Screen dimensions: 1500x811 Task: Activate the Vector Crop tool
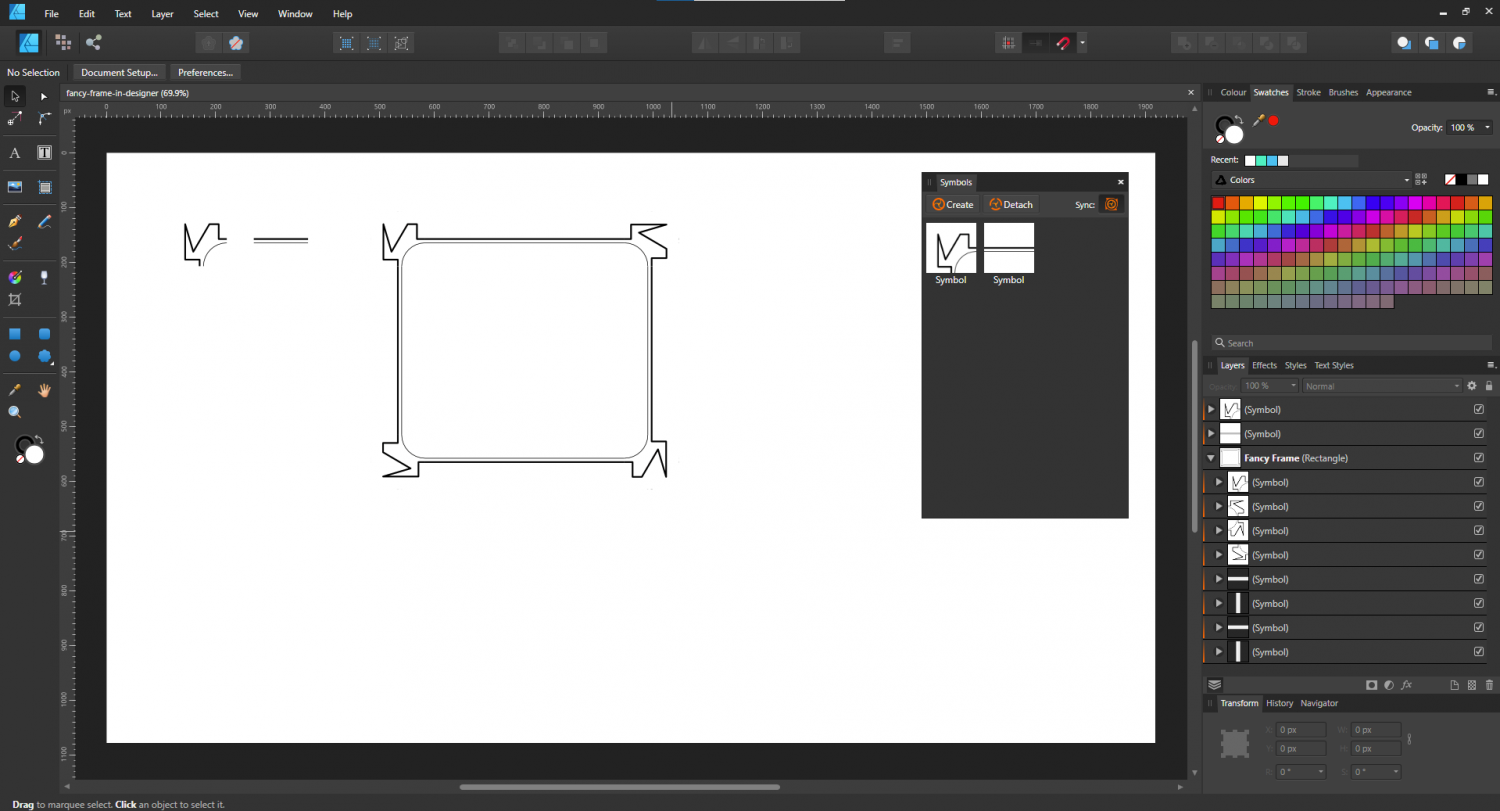(x=14, y=299)
